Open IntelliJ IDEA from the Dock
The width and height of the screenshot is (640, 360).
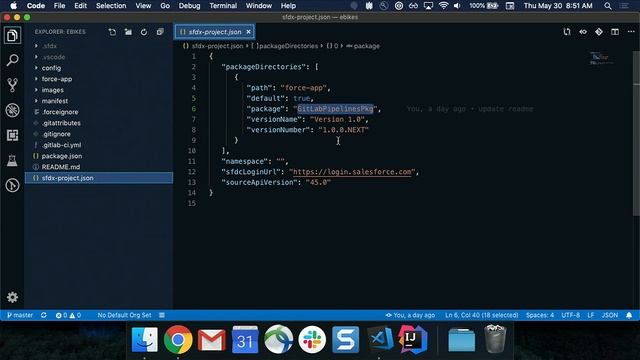point(413,339)
